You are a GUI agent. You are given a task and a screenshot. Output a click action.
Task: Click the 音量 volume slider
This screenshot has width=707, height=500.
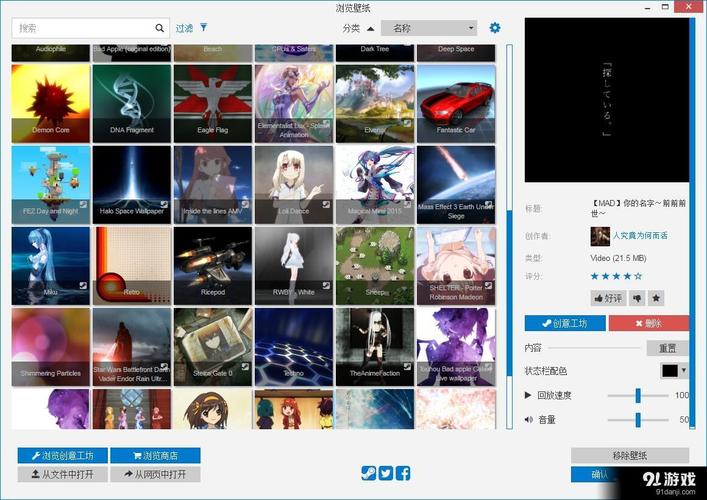638,420
